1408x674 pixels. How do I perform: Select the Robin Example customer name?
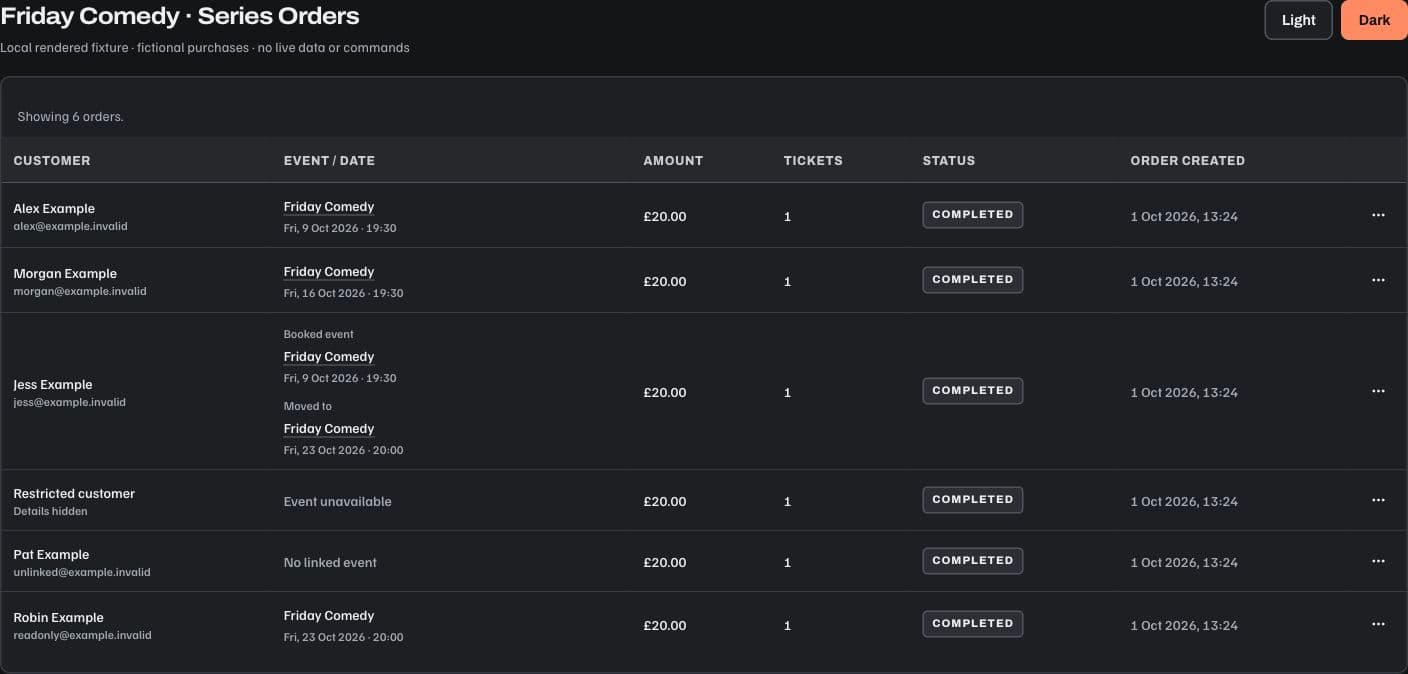click(58, 618)
